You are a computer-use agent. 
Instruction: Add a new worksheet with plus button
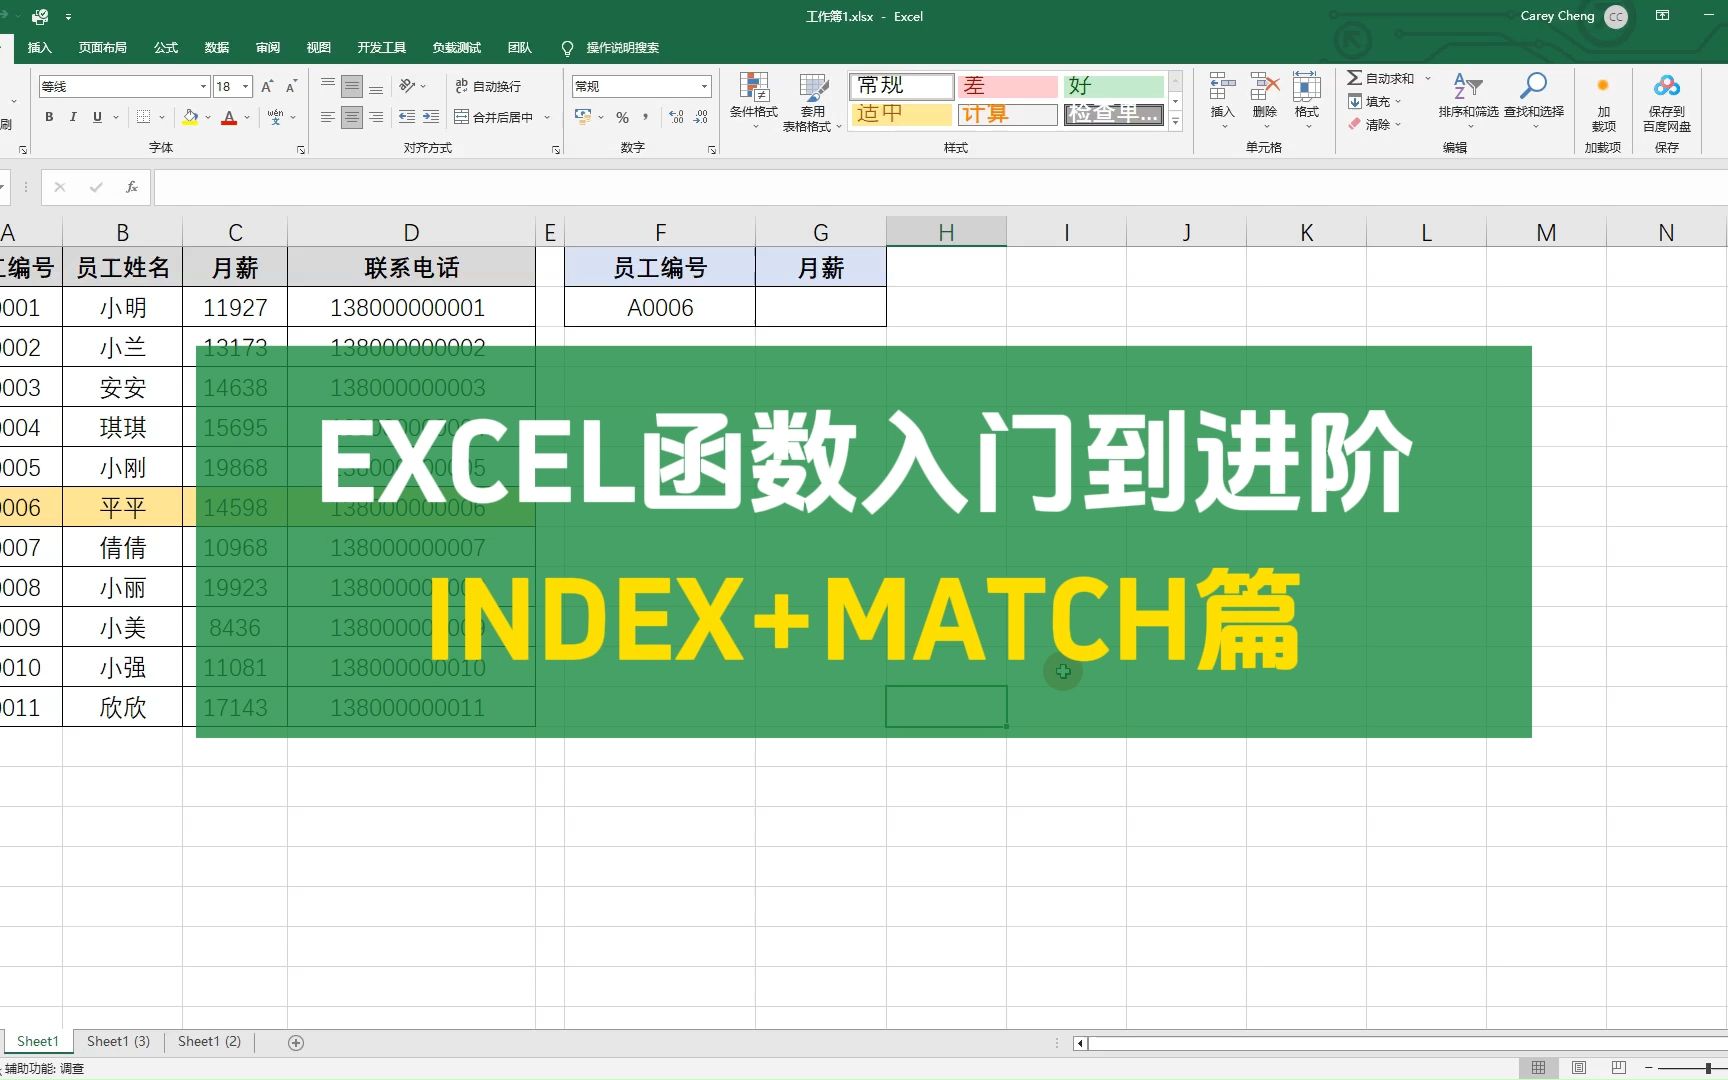coord(294,1041)
